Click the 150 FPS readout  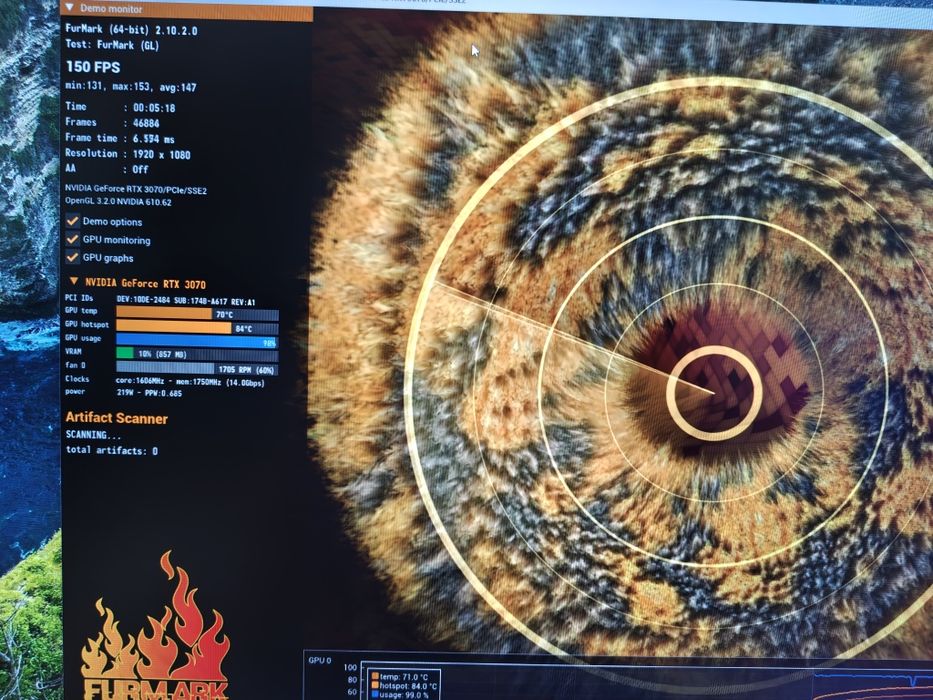coord(93,67)
